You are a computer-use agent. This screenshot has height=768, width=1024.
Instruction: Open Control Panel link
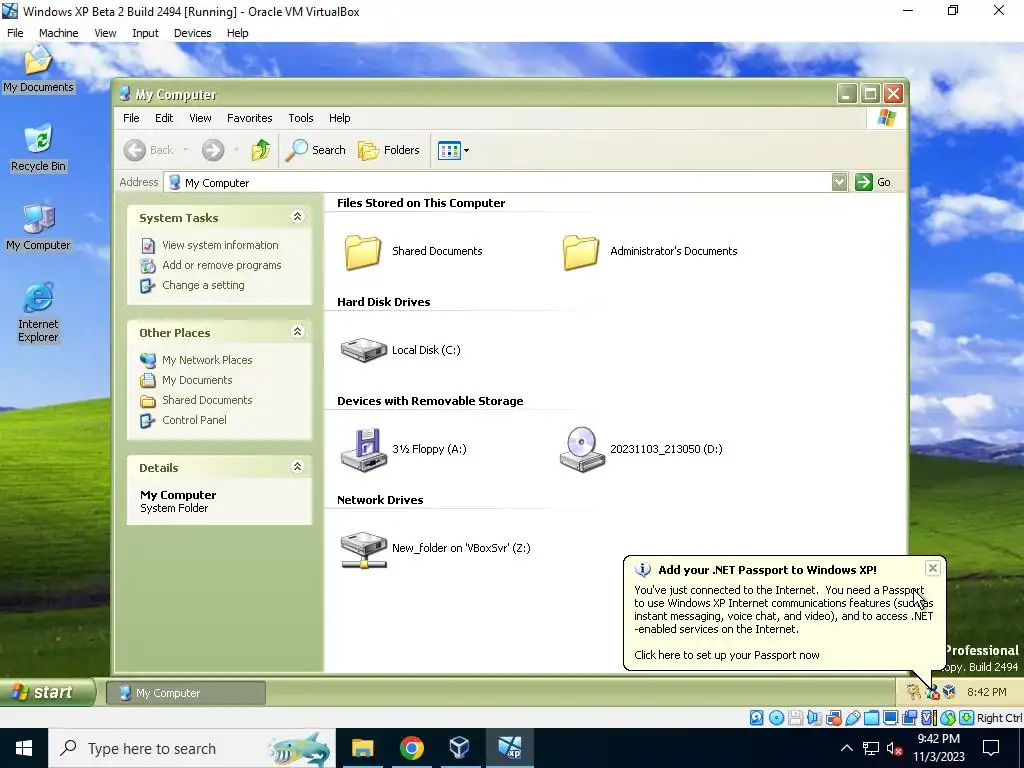point(194,420)
